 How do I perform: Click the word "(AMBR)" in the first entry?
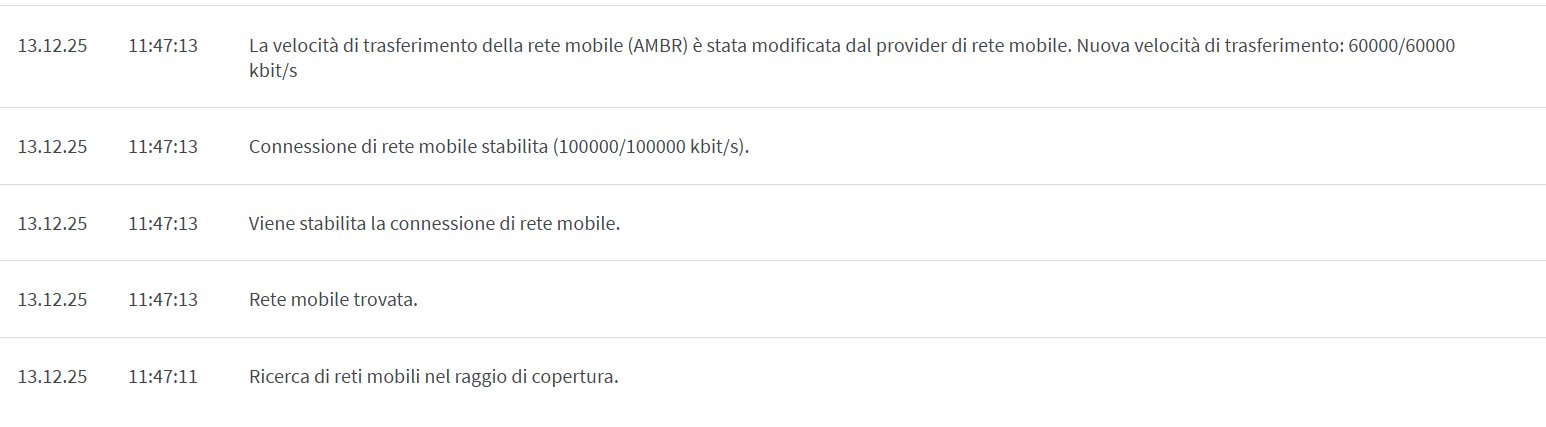coord(658,46)
